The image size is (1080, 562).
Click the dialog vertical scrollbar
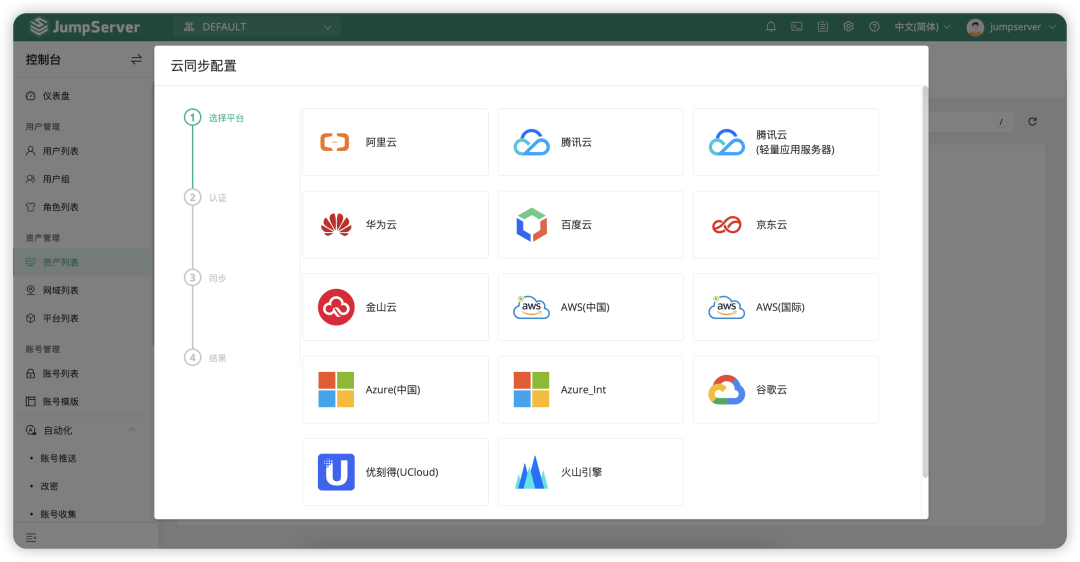tap(925, 282)
